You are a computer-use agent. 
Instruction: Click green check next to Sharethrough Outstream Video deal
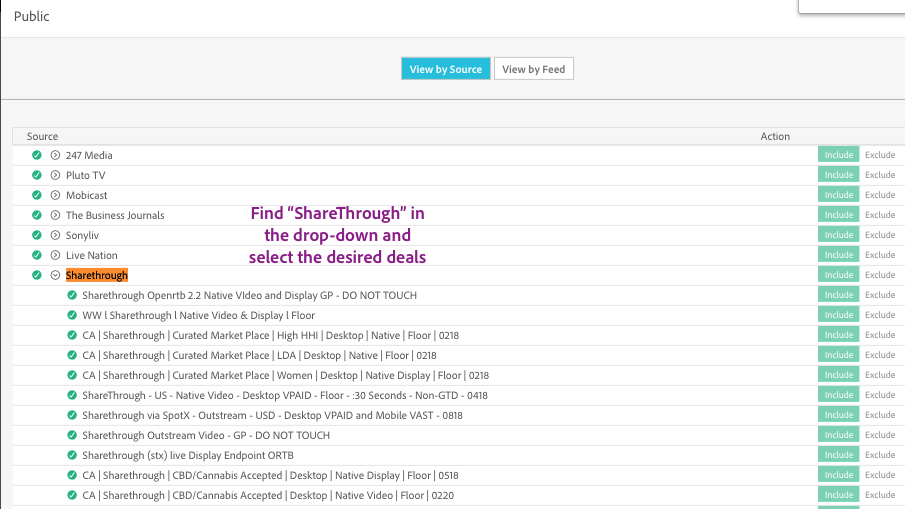(x=72, y=435)
